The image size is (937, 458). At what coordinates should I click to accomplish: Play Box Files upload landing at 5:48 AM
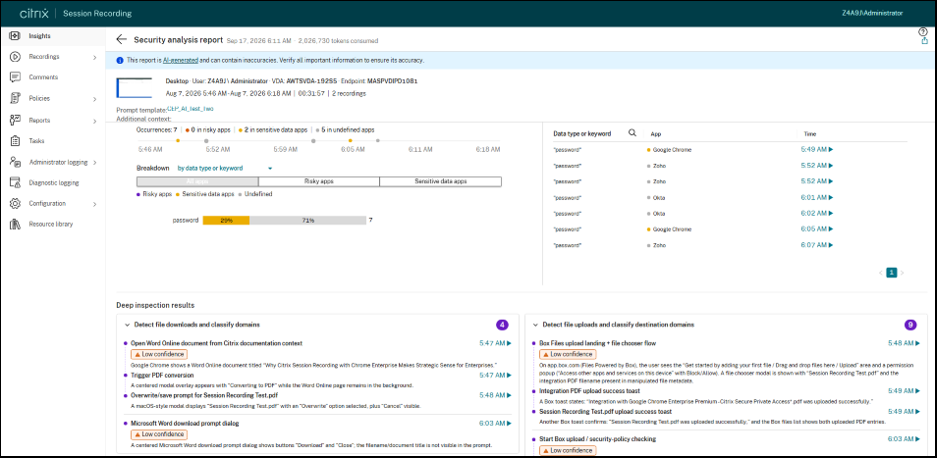904,343
